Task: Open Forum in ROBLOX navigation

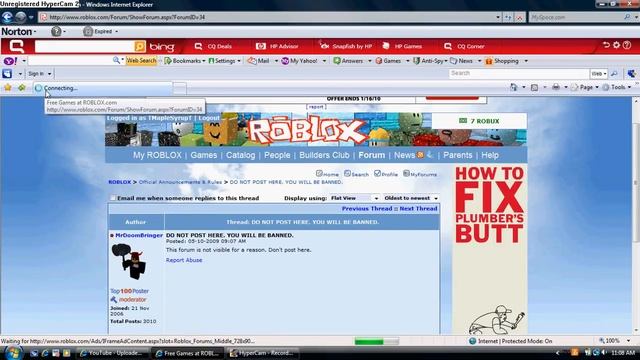Action: pyautogui.click(x=371, y=155)
